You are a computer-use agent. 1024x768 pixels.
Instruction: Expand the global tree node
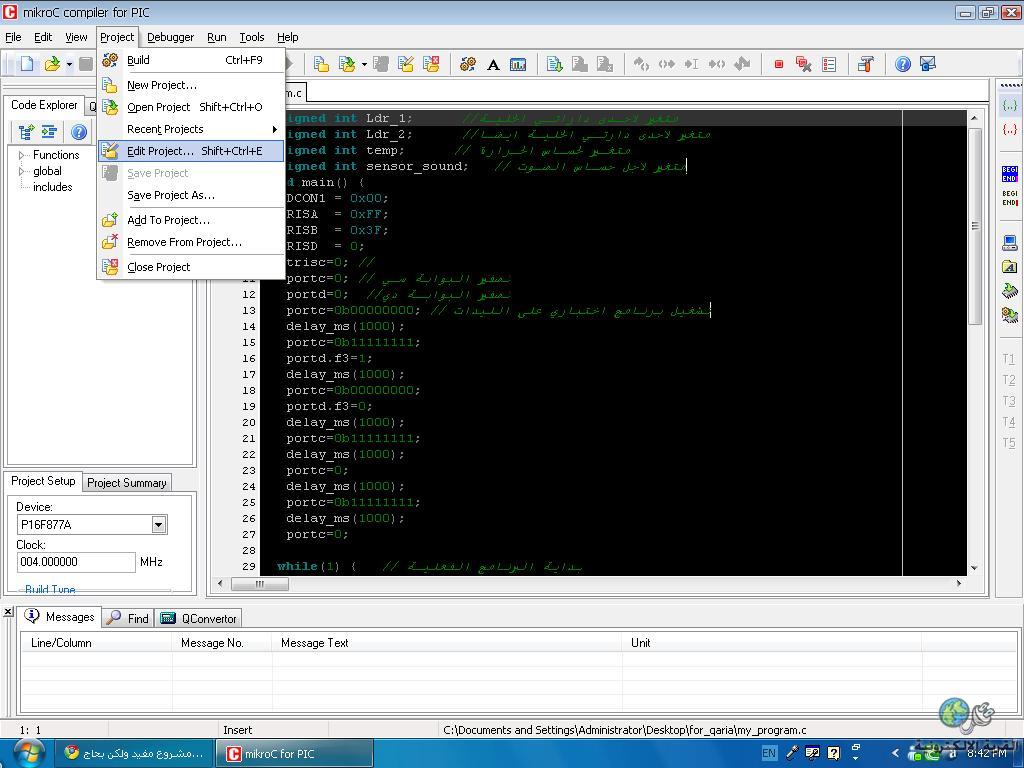(22, 171)
